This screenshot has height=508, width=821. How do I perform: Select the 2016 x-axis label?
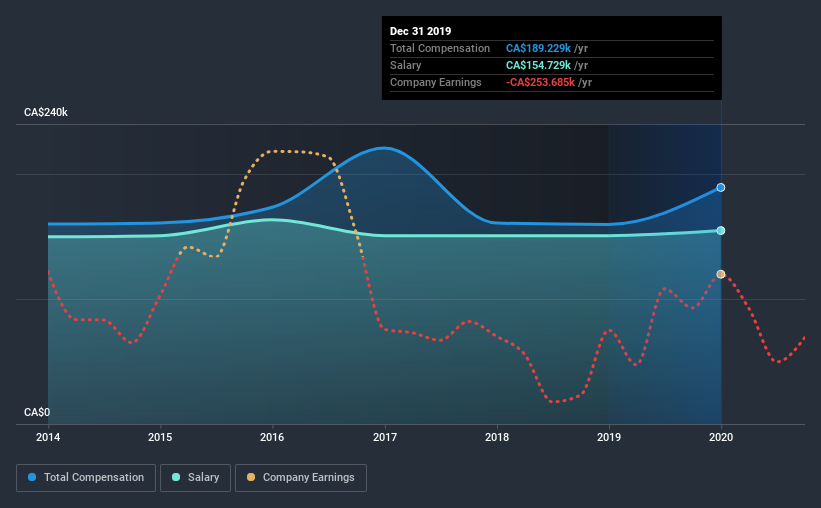[x=272, y=437]
